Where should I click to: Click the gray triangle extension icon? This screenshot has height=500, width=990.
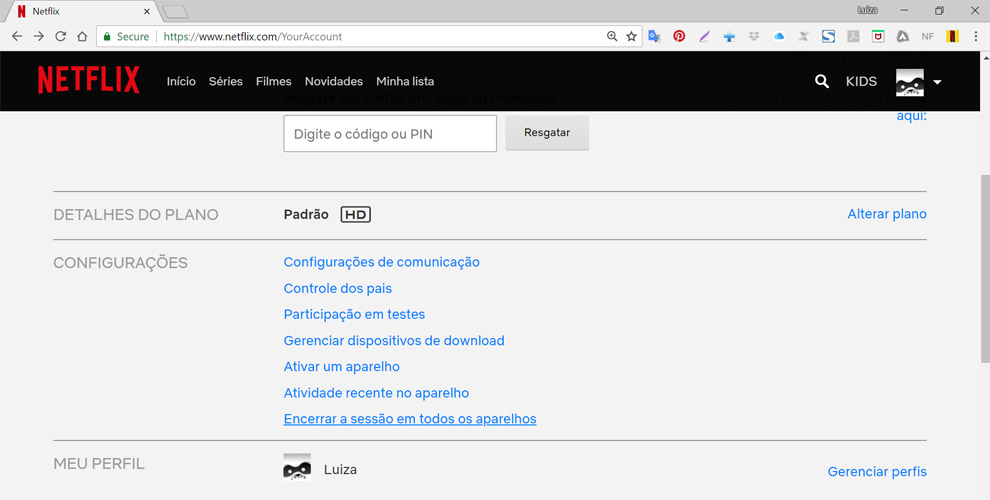(903, 37)
